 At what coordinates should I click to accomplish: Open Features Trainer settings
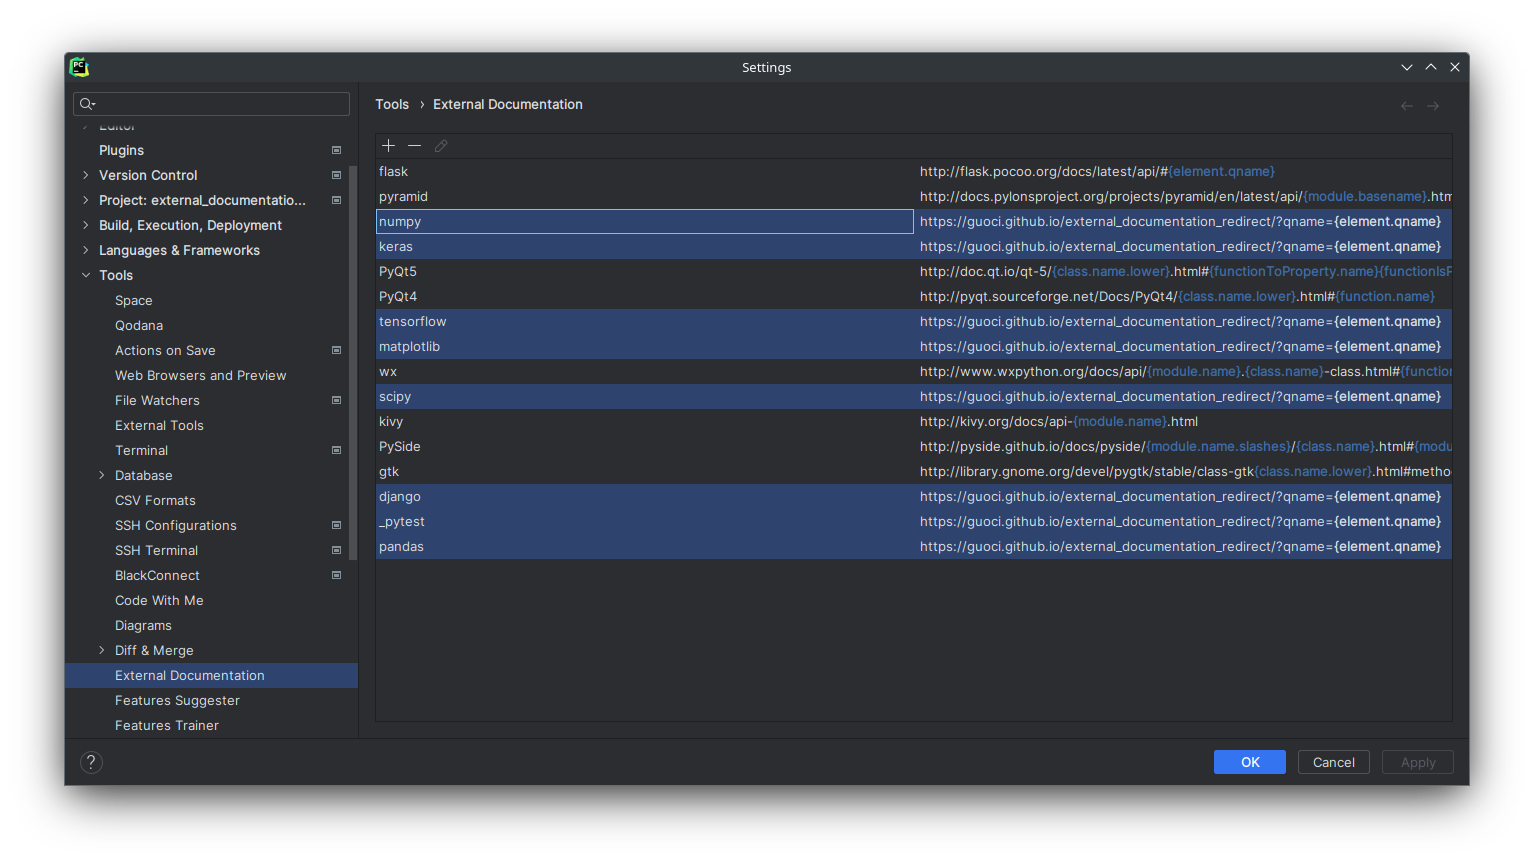coord(167,725)
